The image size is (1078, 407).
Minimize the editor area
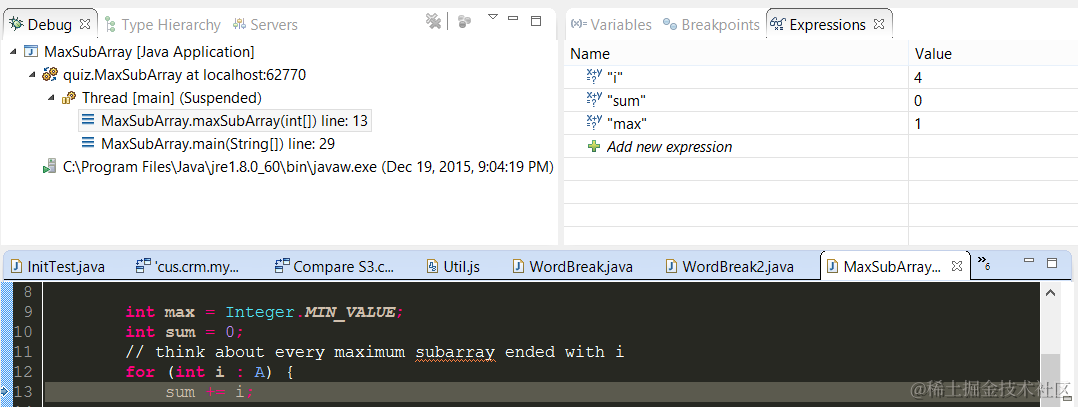[x=1028, y=261]
